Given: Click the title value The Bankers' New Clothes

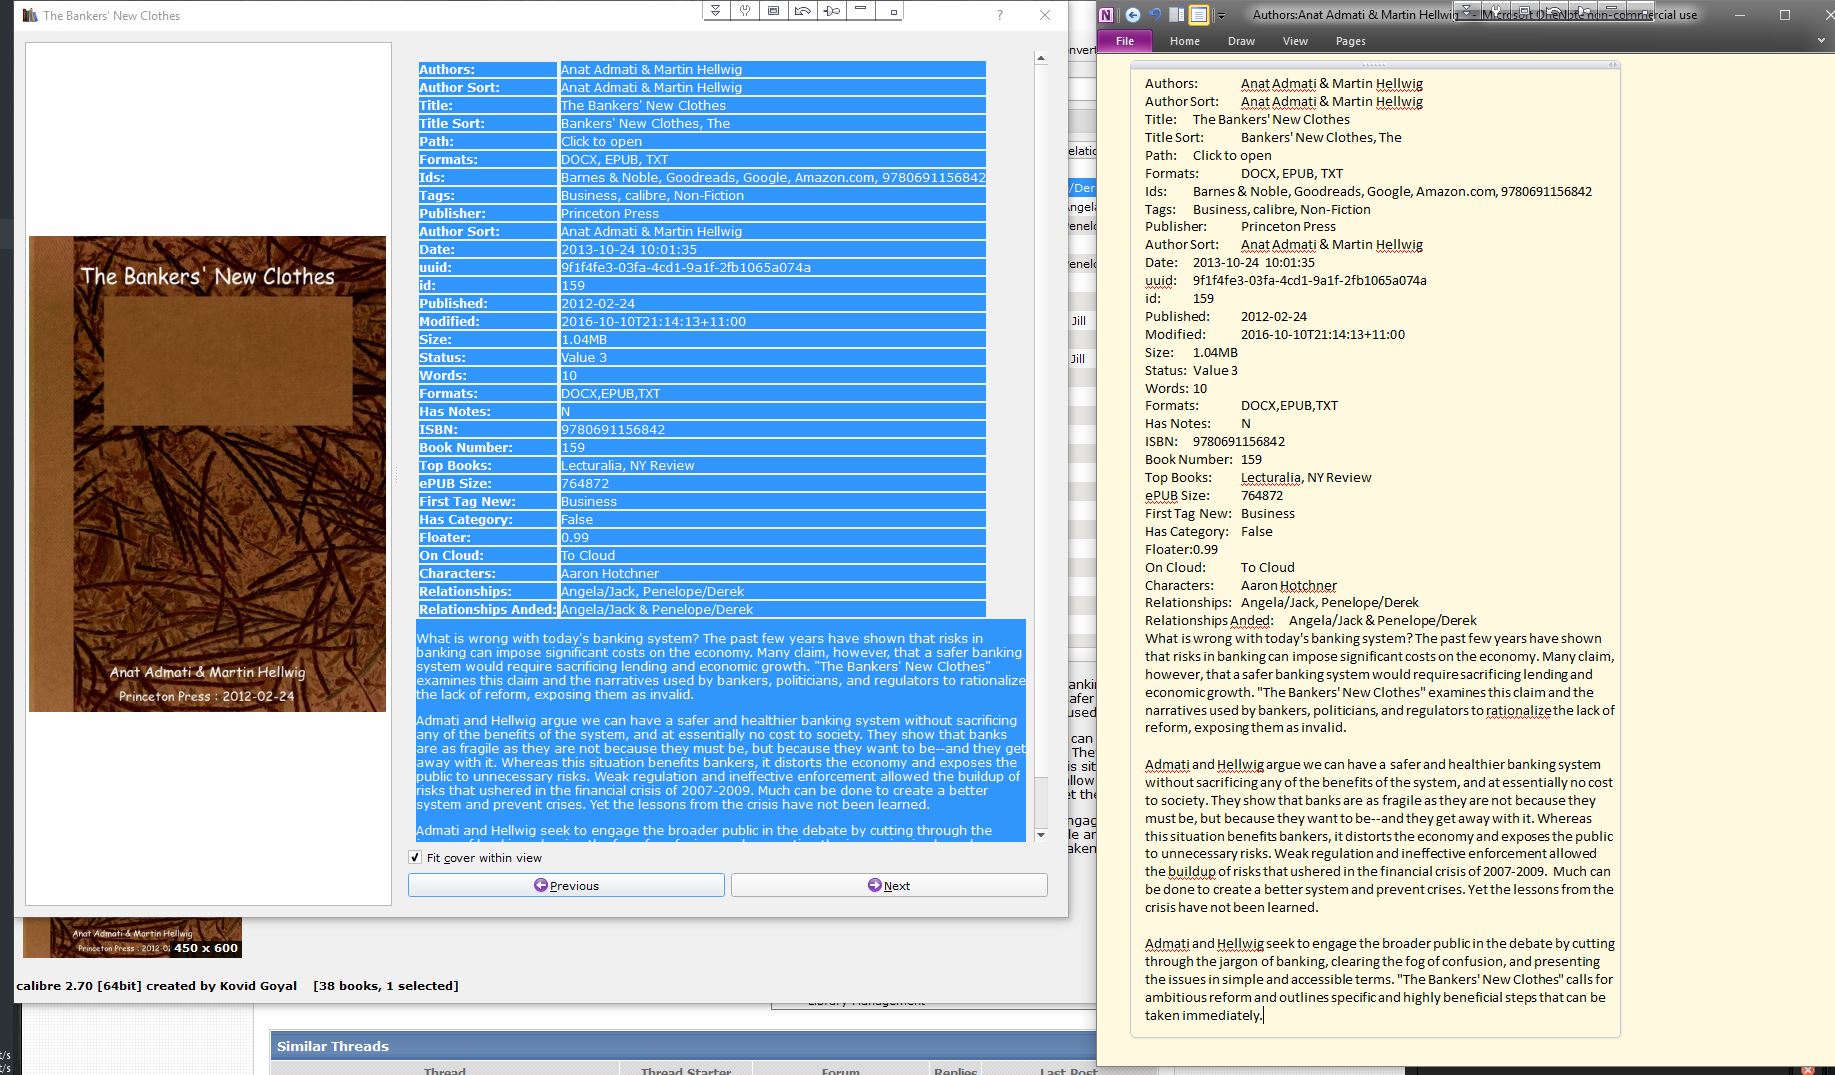Looking at the screenshot, I should [643, 105].
